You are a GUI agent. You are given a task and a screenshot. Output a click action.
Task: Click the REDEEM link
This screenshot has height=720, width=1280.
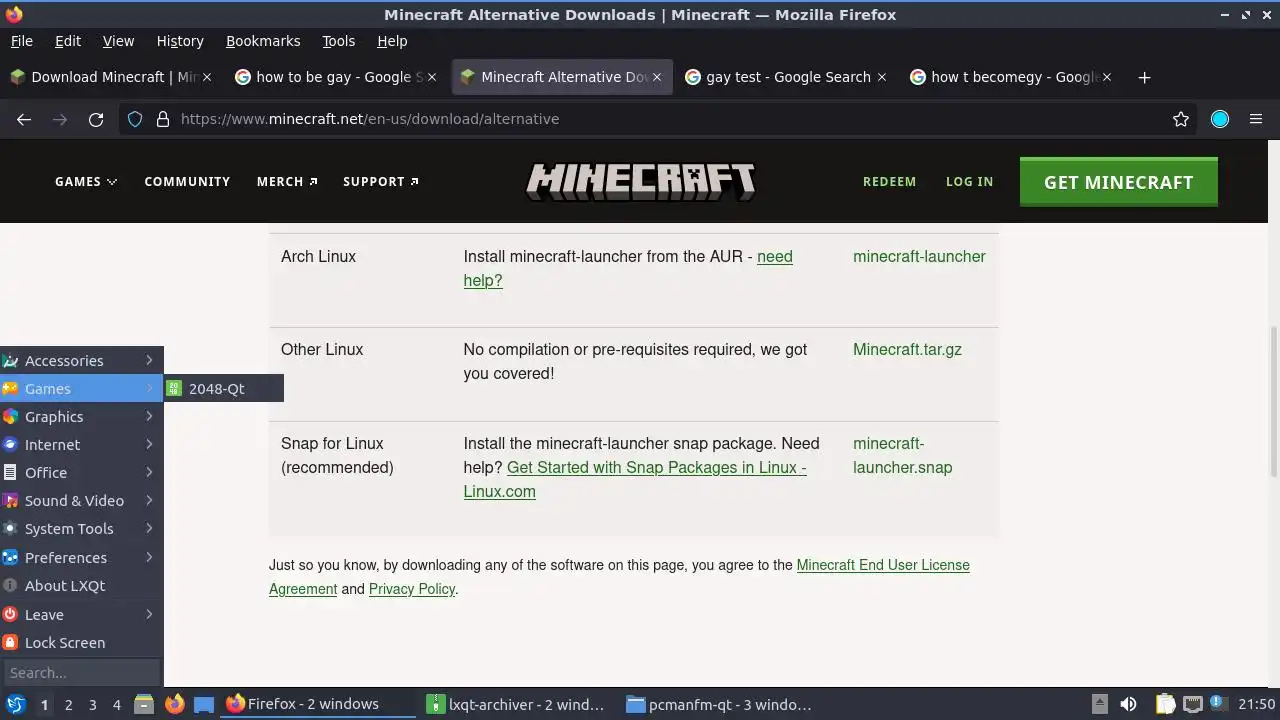[889, 182]
